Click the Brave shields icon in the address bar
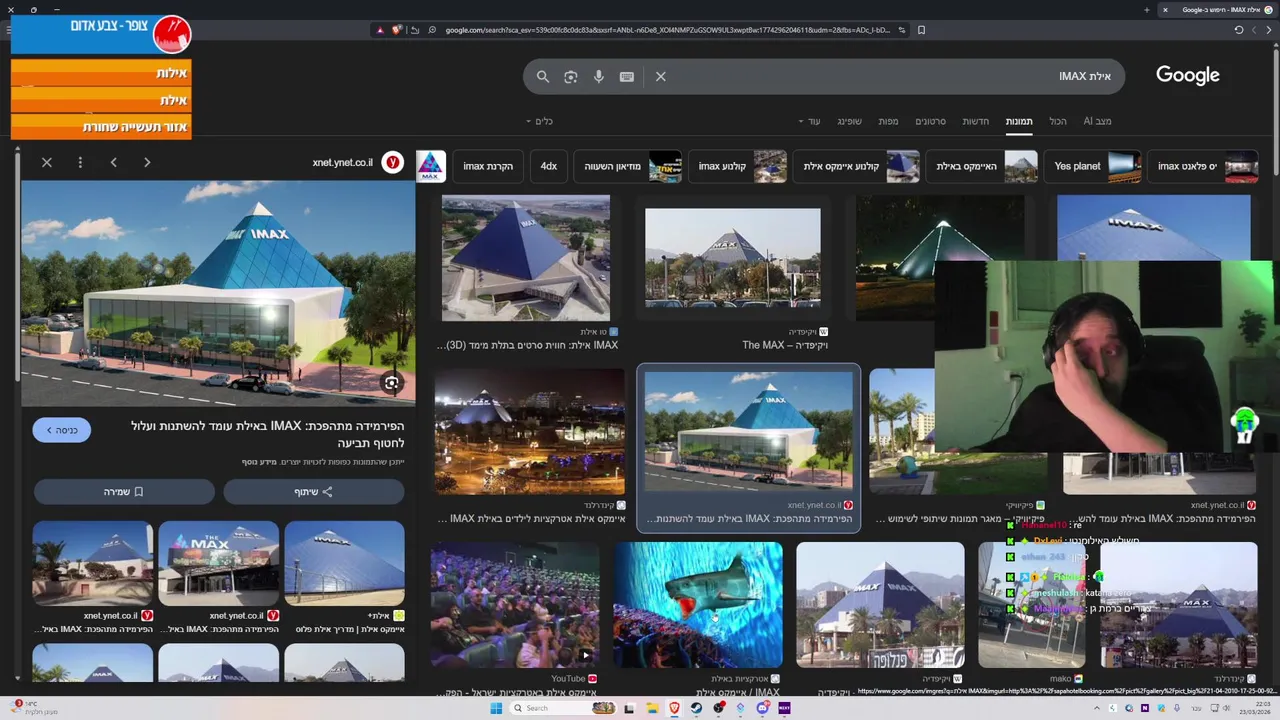Screen dimensions: 1280x720 (397, 30)
